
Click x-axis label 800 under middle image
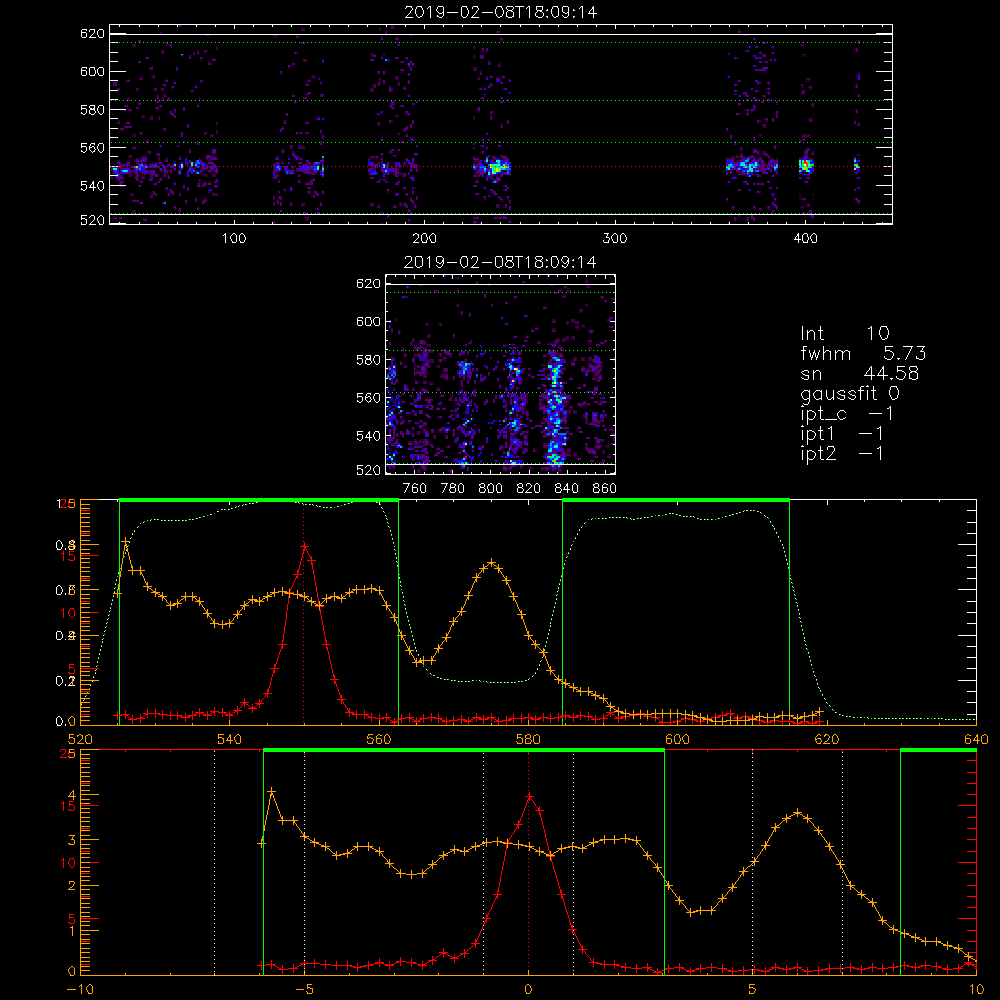490,489
